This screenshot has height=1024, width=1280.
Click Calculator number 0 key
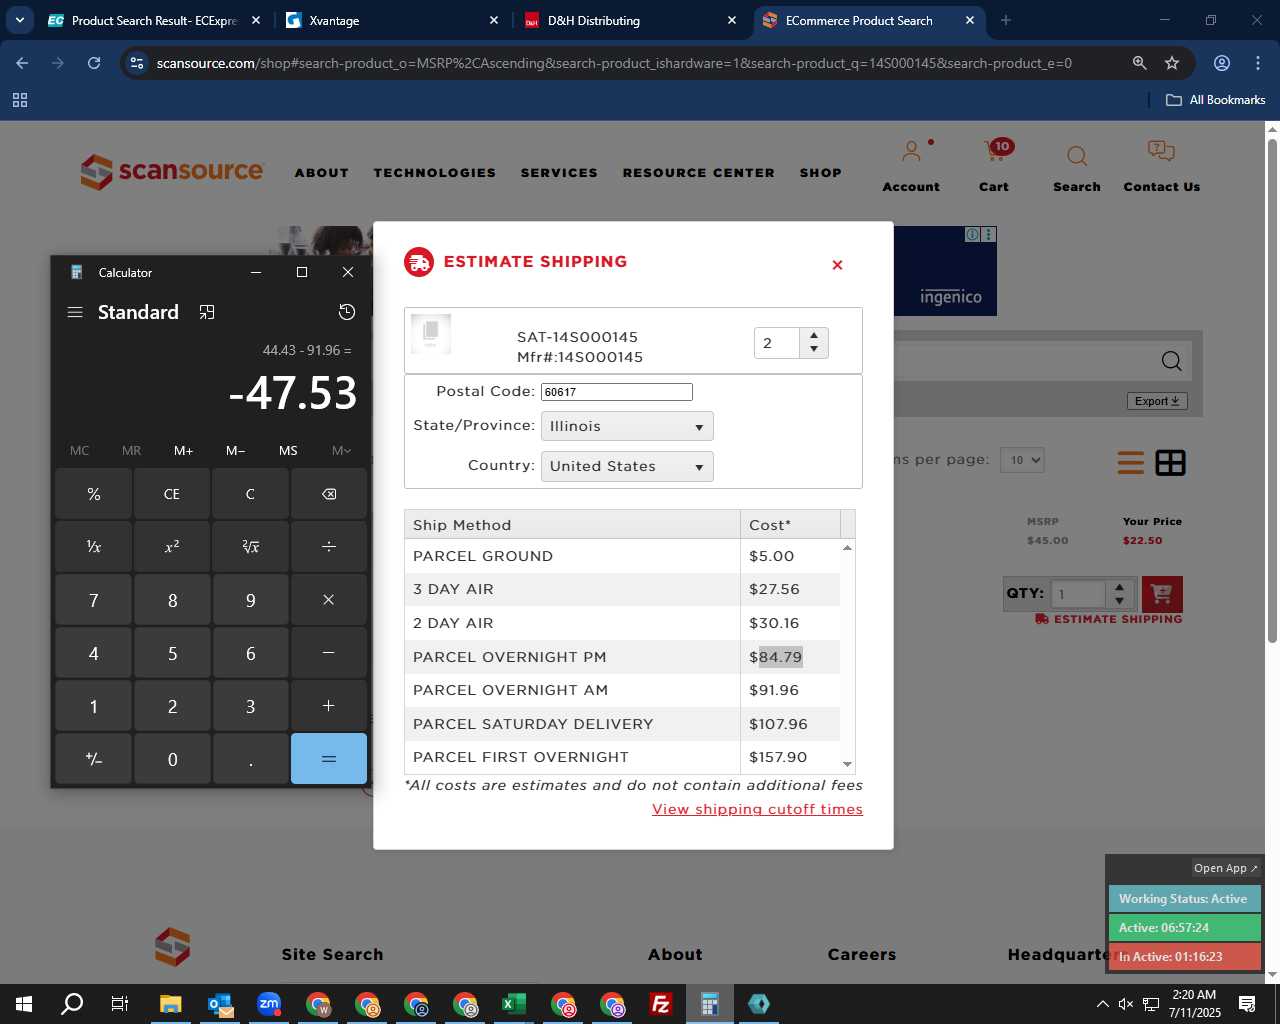pos(172,759)
